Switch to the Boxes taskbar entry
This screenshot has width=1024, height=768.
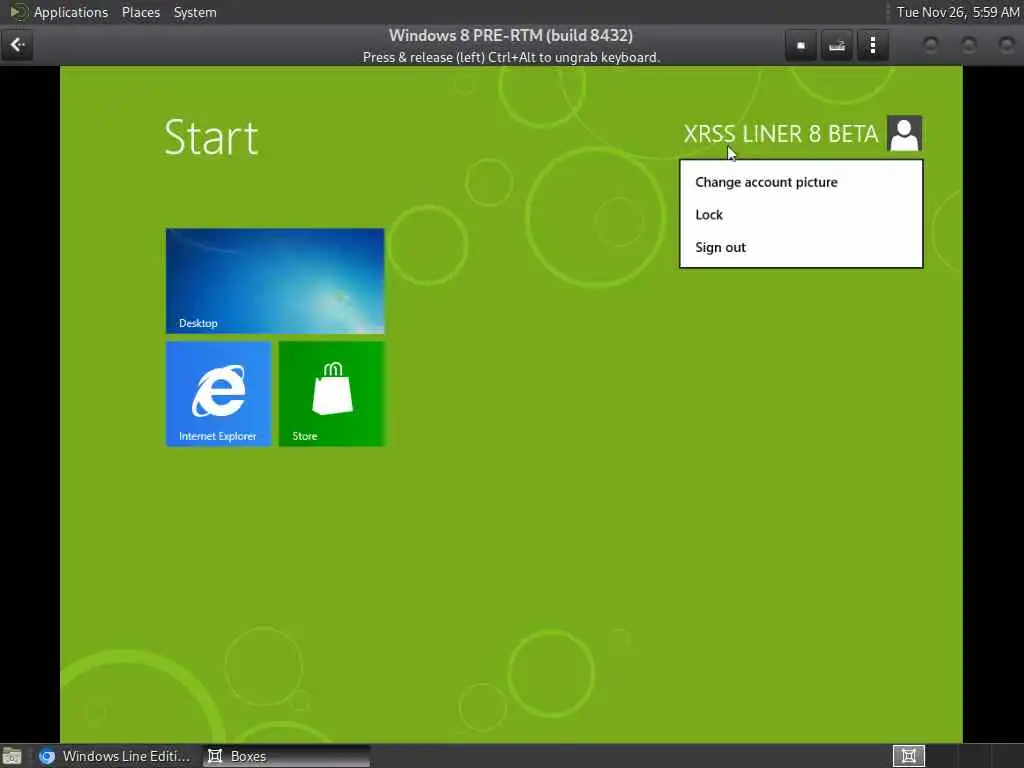coord(286,756)
